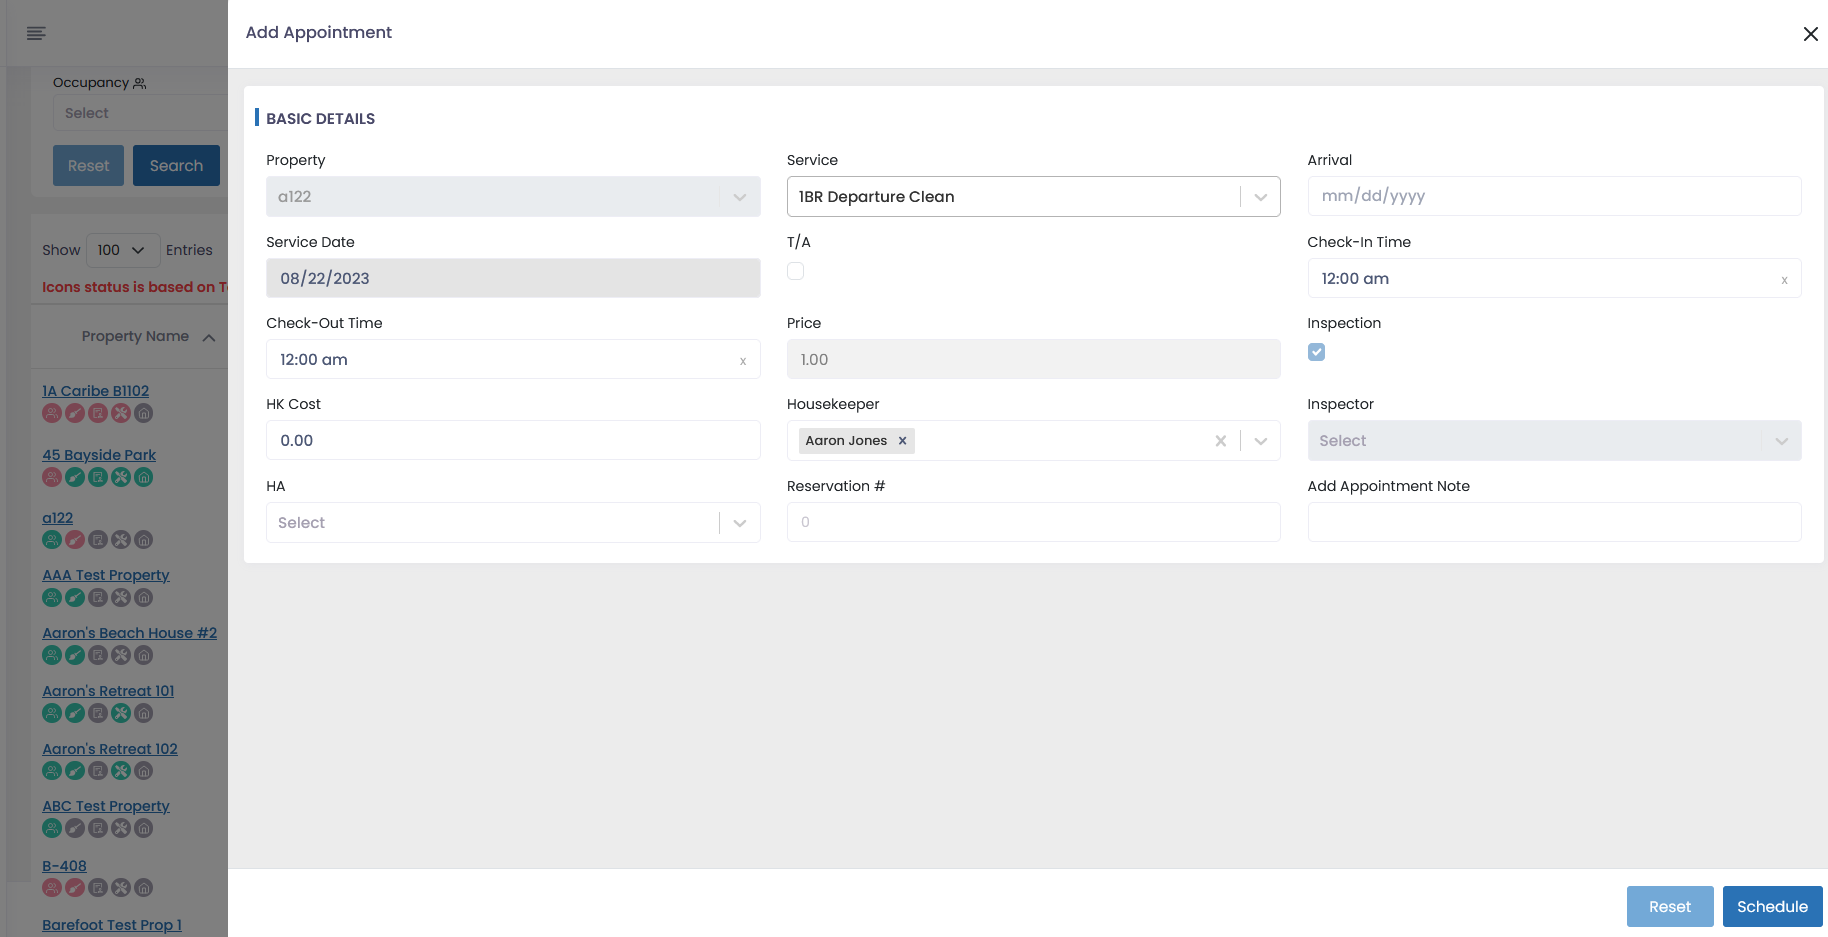This screenshot has width=1828, height=937.
Task: Open the 45 Bayside Park link
Action: coord(99,455)
